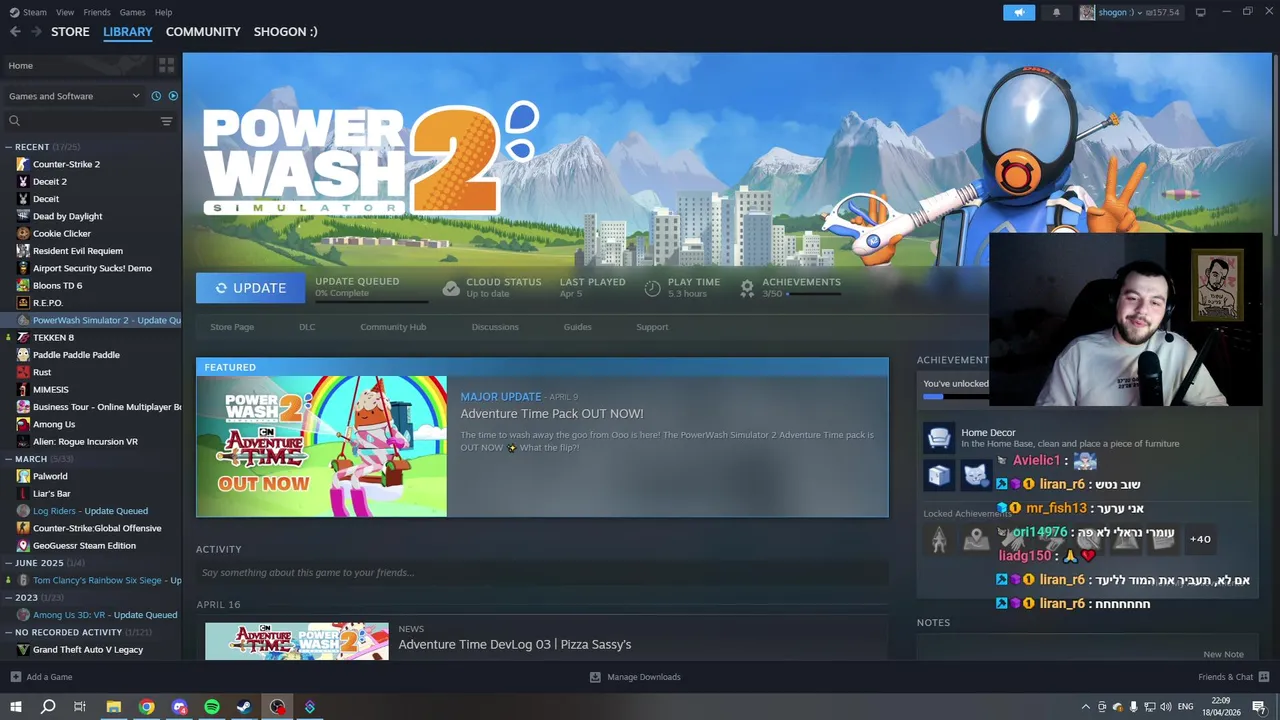Open the notifications bell
The height and width of the screenshot is (720, 1280).
(x=1056, y=12)
